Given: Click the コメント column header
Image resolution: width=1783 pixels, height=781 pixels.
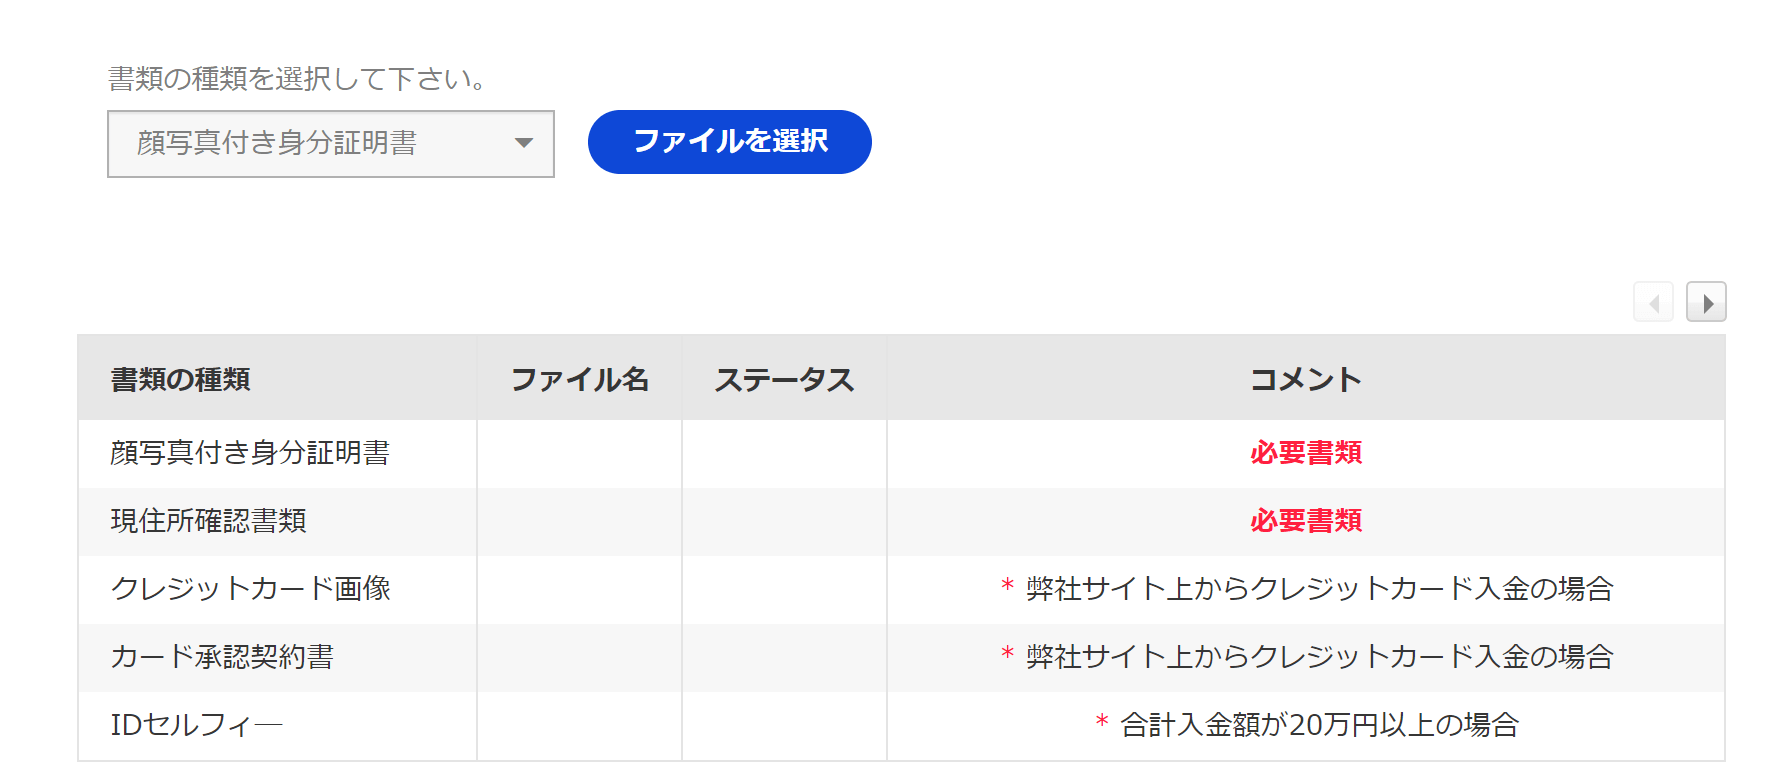Looking at the screenshot, I should point(1304,380).
